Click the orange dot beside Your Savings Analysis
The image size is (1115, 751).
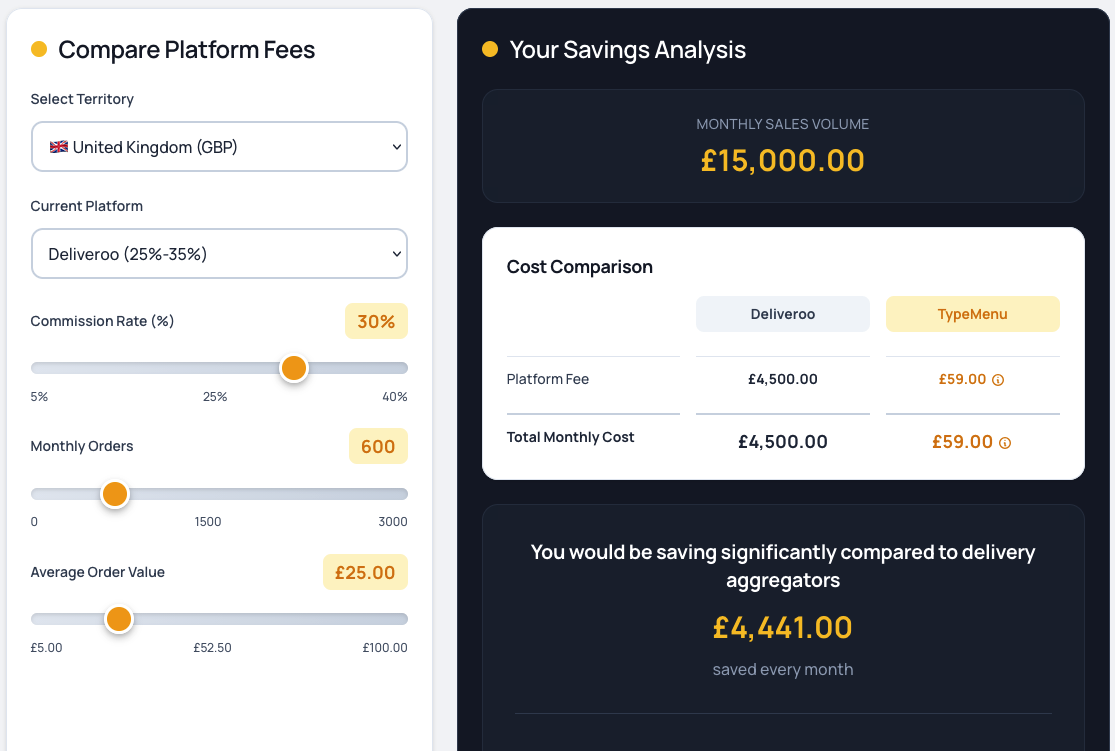489,48
